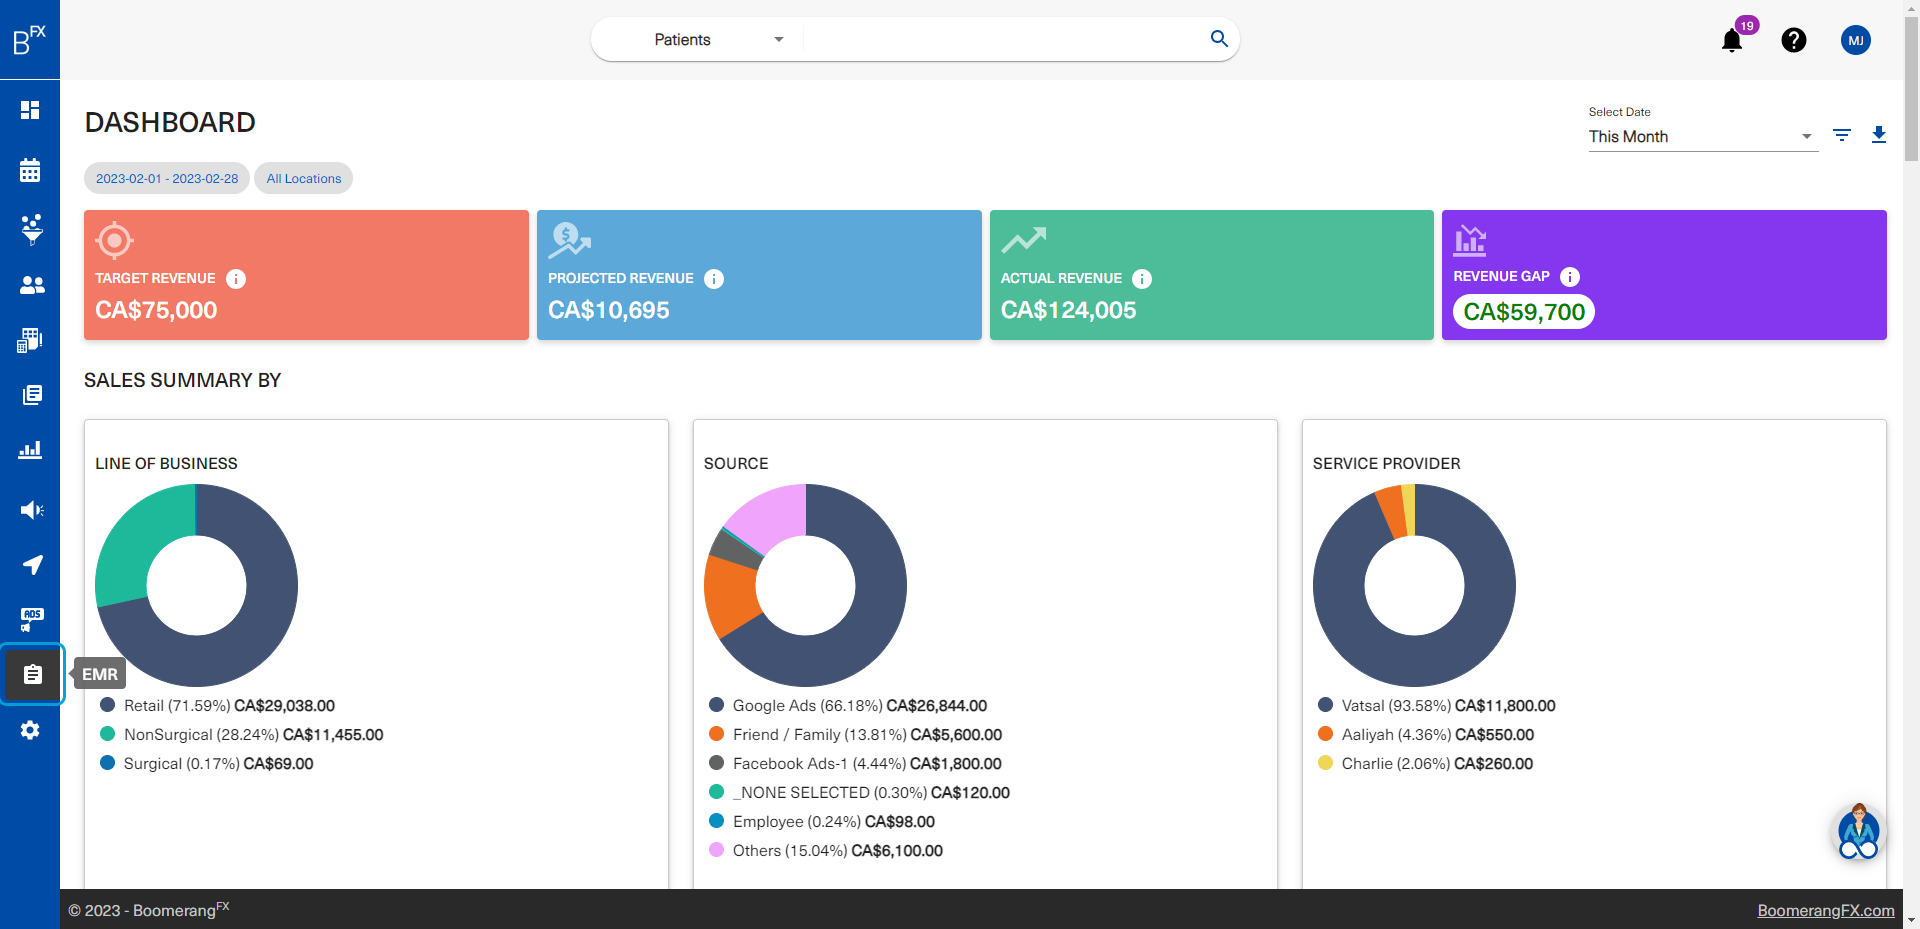
Task: Open the bar chart reports icon in sidebar
Action: pyautogui.click(x=30, y=450)
